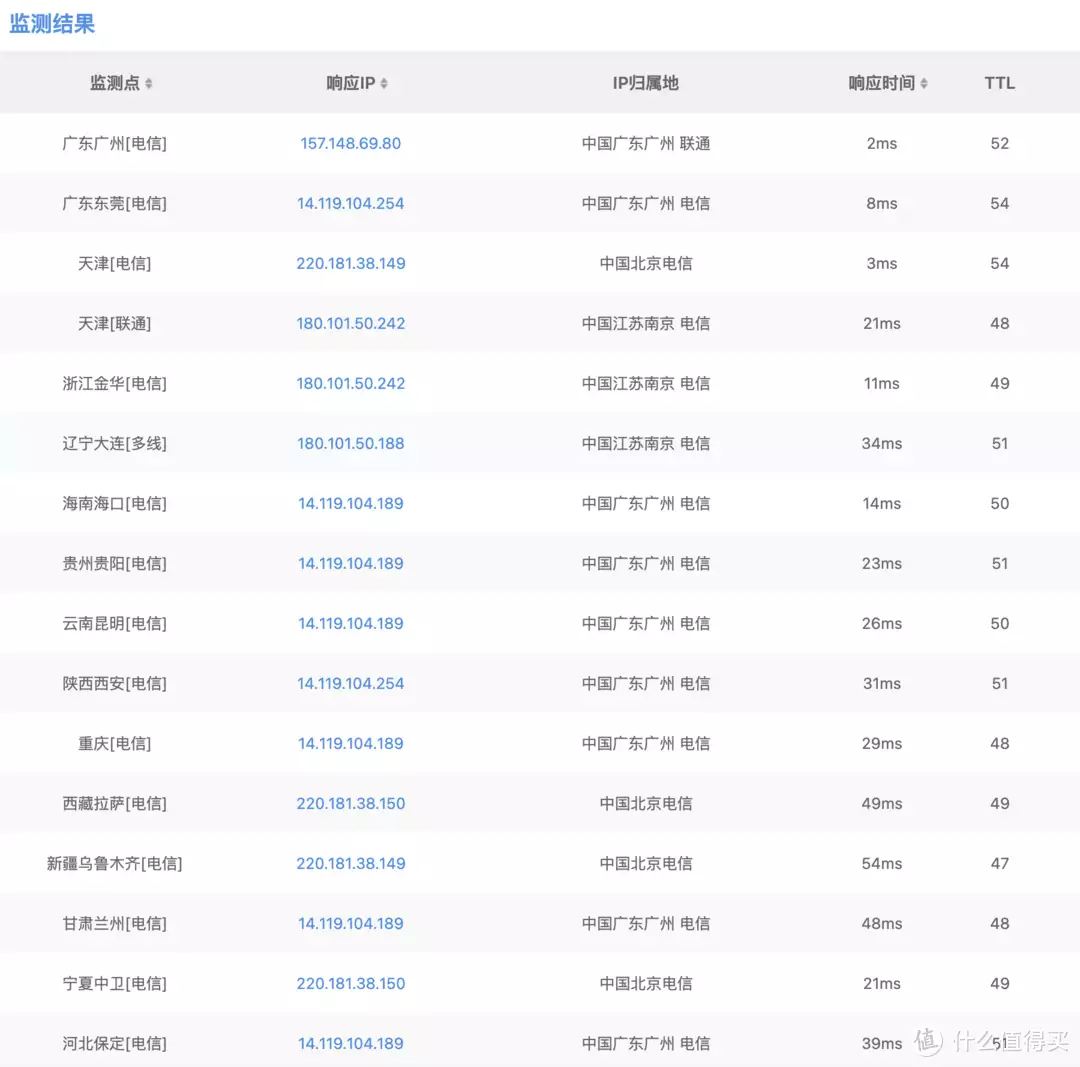Click IP link 220.181.38.149 in 天津[电信] row
The width and height of the screenshot is (1080, 1067).
click(x=350, y=263)
